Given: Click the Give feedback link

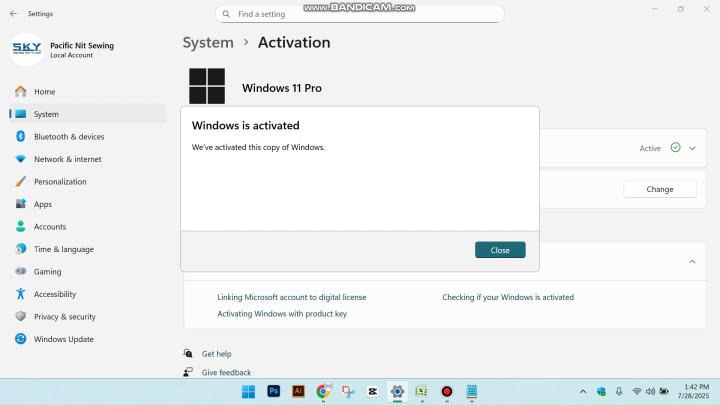Looking at the screenshot, I should point(226,372).
